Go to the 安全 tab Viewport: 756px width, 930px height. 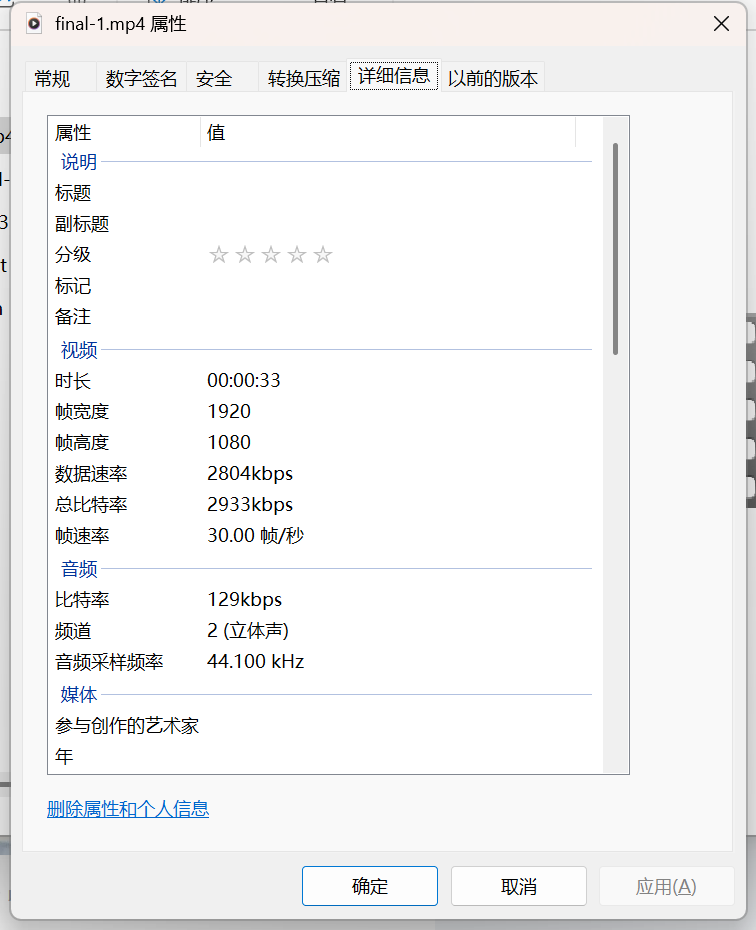pos(214,79)
